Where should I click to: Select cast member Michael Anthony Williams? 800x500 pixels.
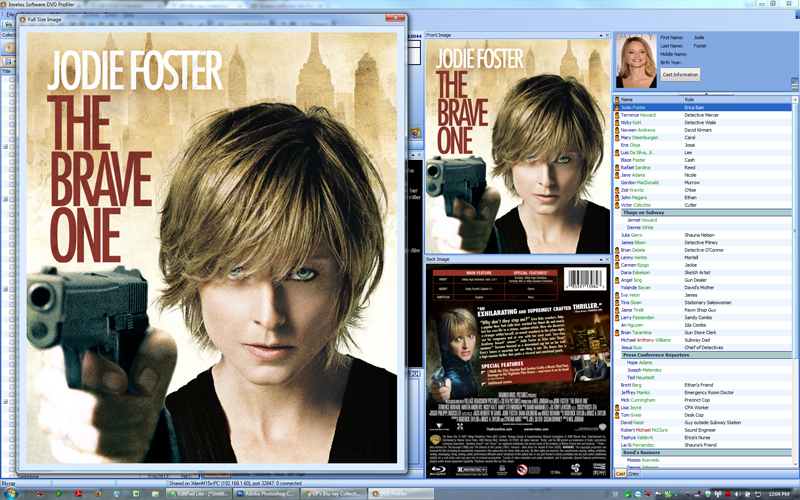pyautogui.click(x=703, y=340)
